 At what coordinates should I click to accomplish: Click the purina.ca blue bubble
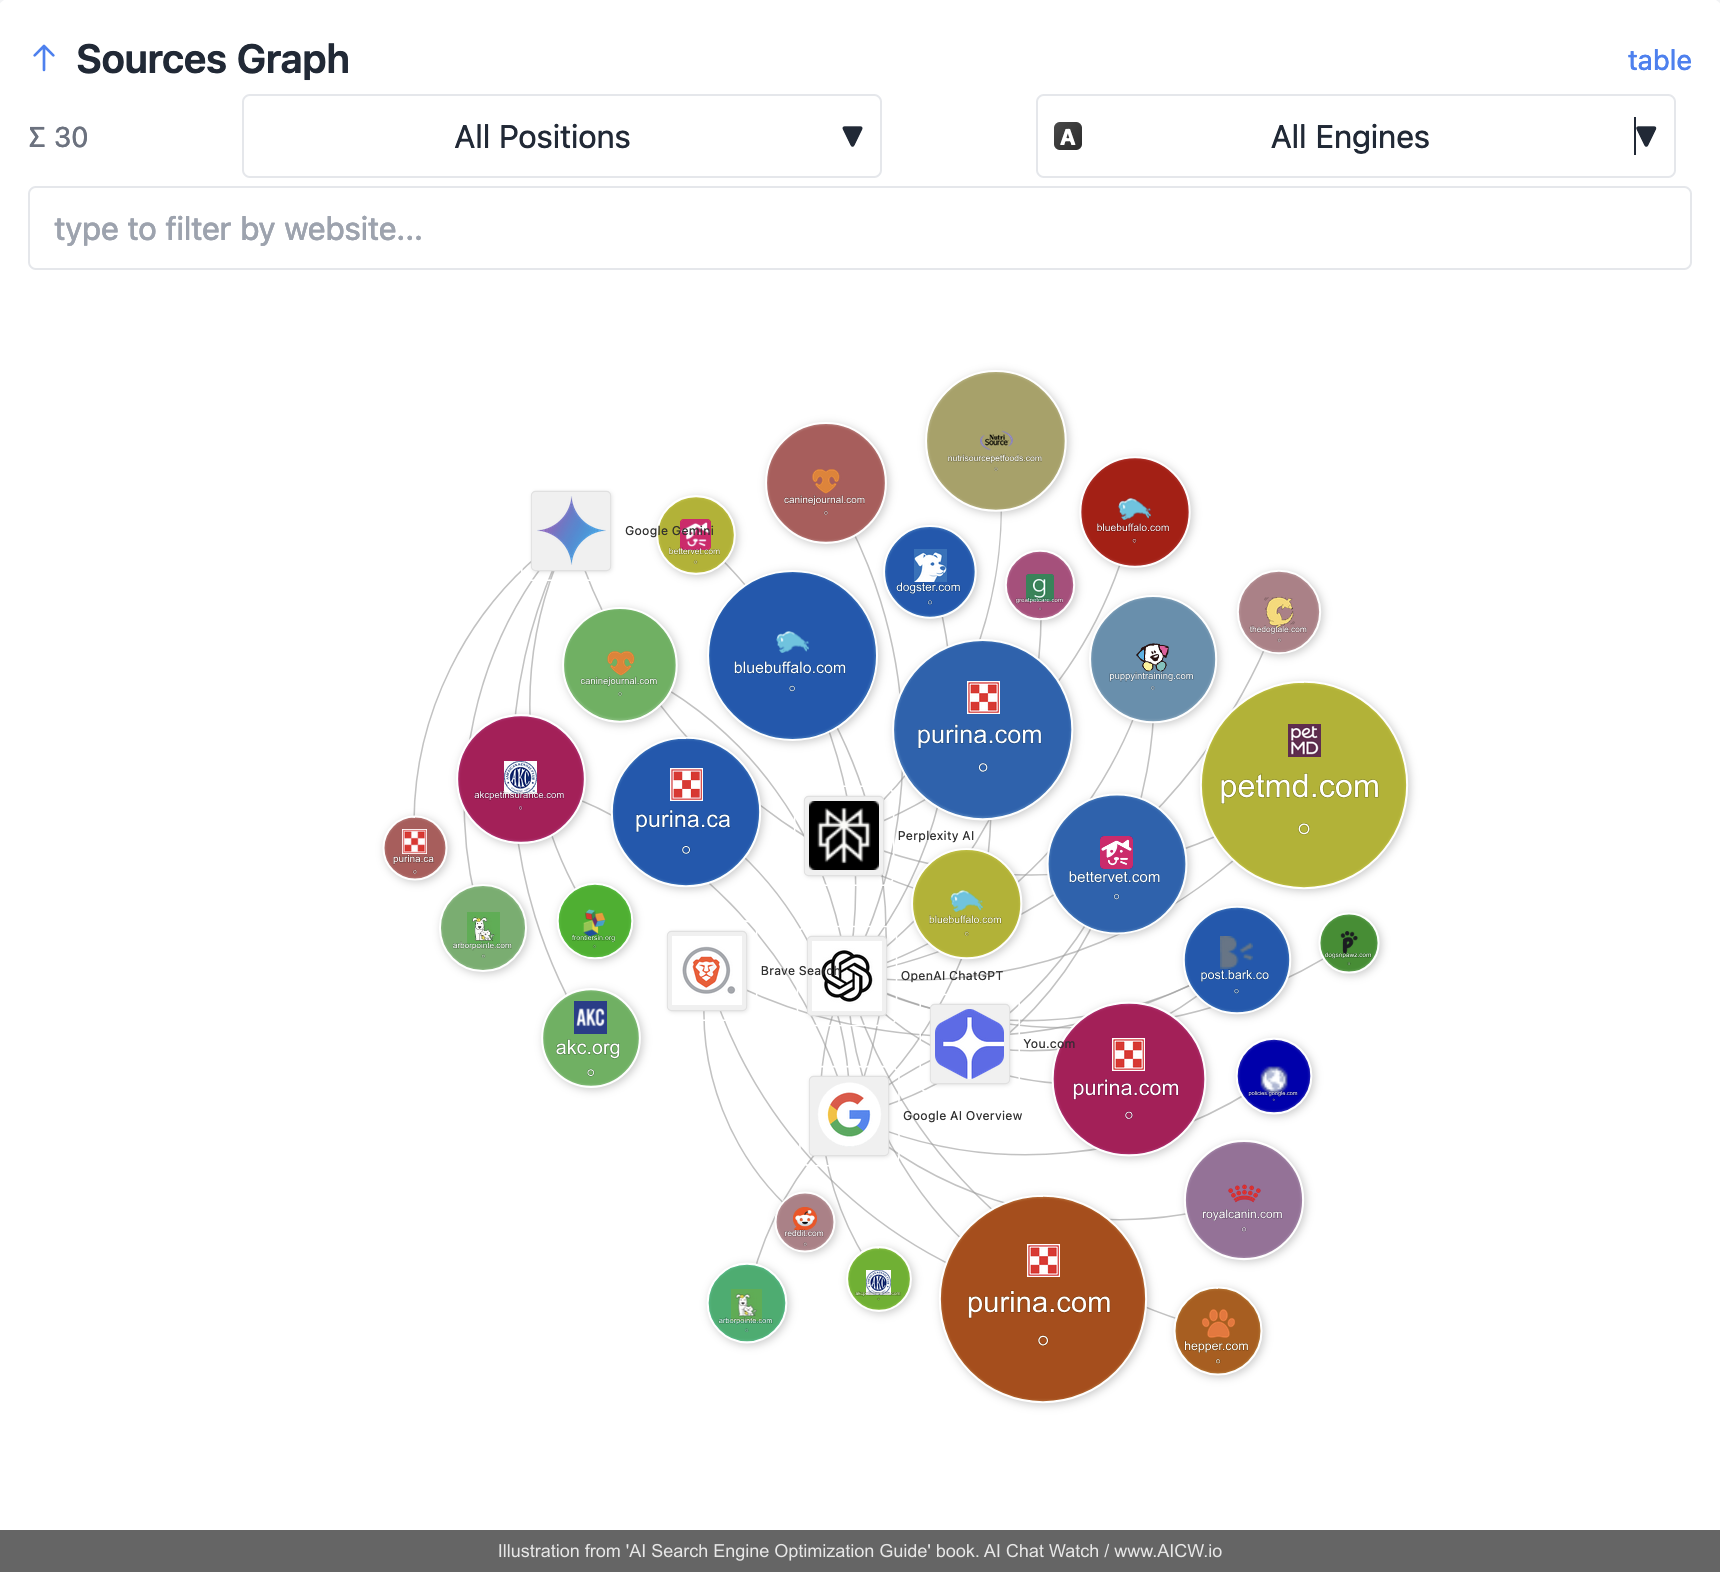point(685,812)
